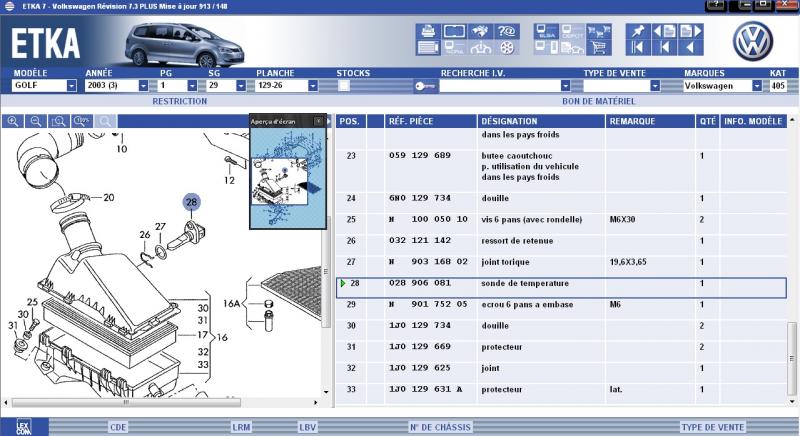The image size is (800, 436).
Task: Click the DÉSIGNATION column header
Action: [541, 121]
